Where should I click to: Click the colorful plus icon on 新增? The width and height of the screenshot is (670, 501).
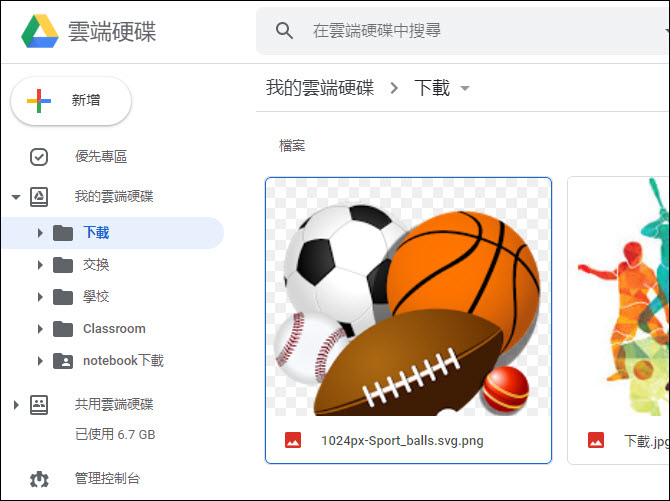[39, 101]
